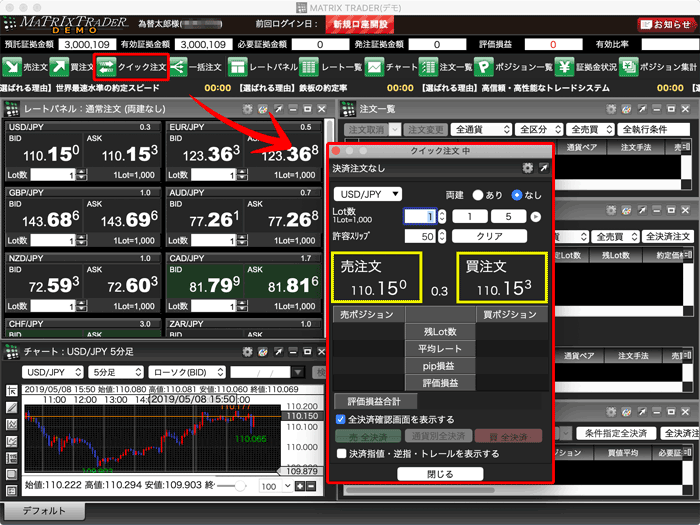Open ポジション一覧 position list
The width and height of the screenshot is (700, 525).
click(513, 67)
